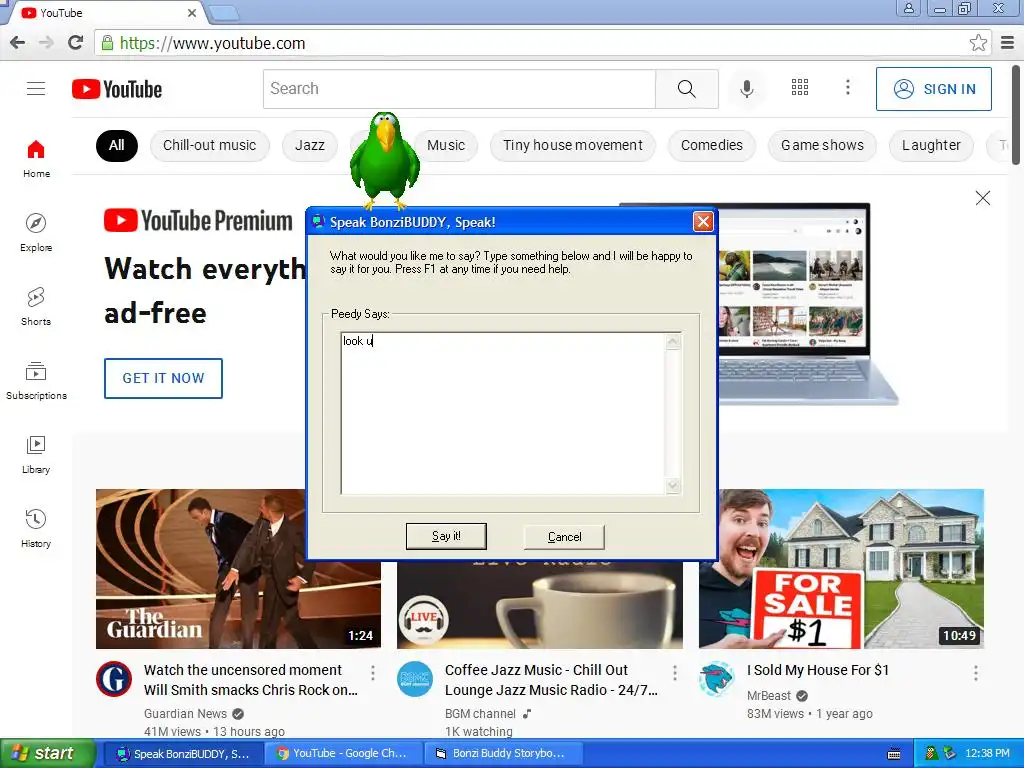Open options menu for the Will Smith video
Screen dimensions: 1024x768
coord(373,673)
